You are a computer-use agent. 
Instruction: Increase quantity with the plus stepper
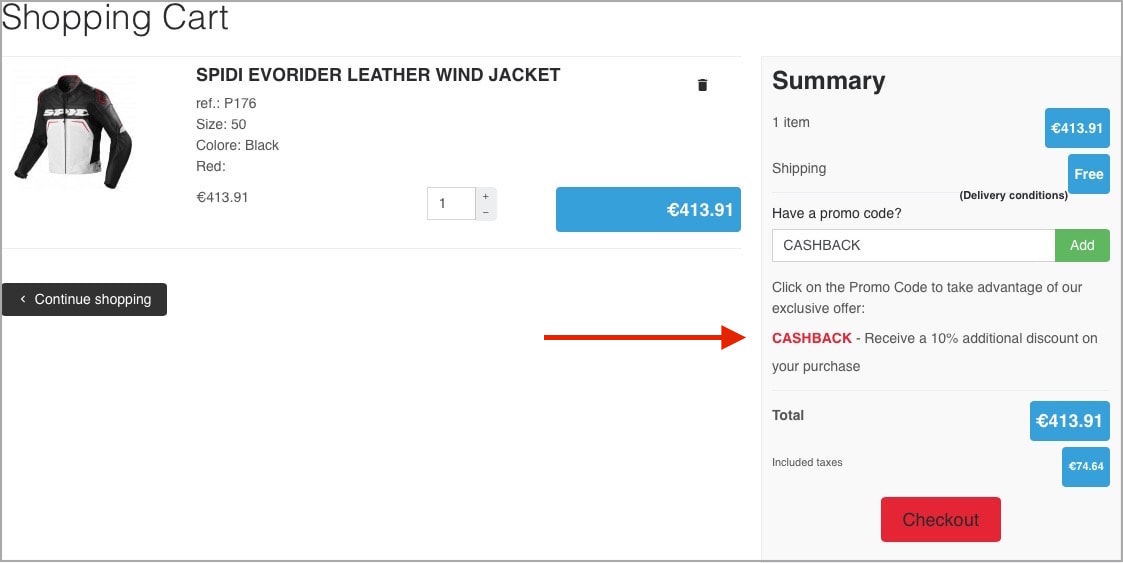click(486, 196)
